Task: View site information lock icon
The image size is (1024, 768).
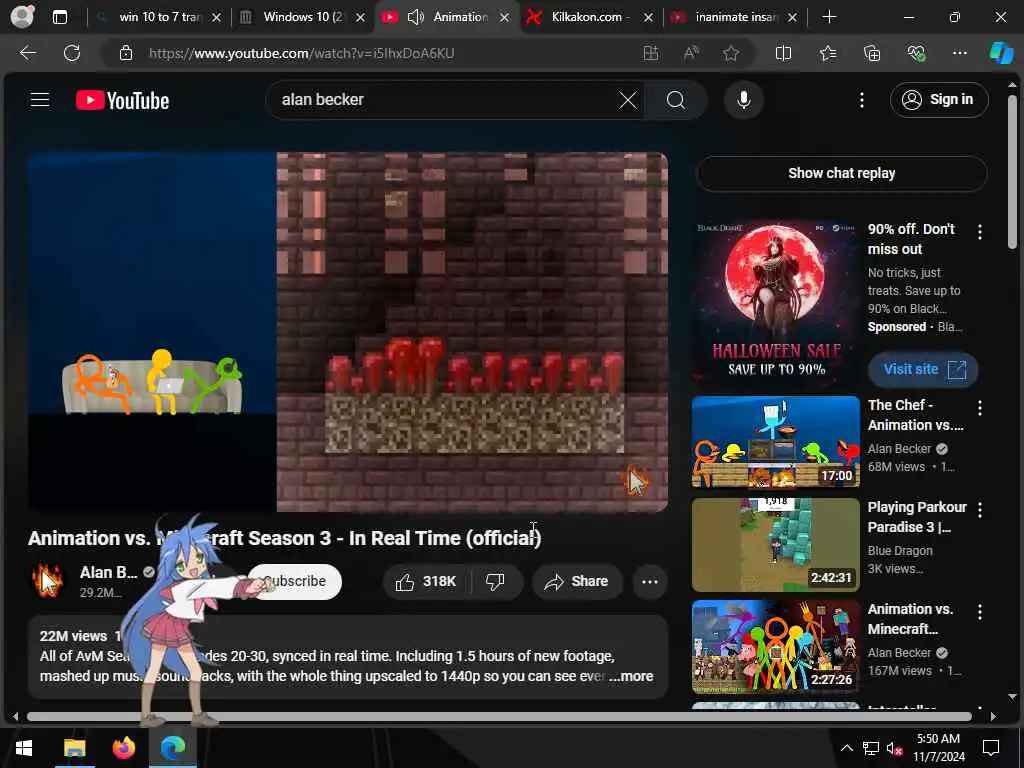Action: pyautogui.click(x=126, y=54)
